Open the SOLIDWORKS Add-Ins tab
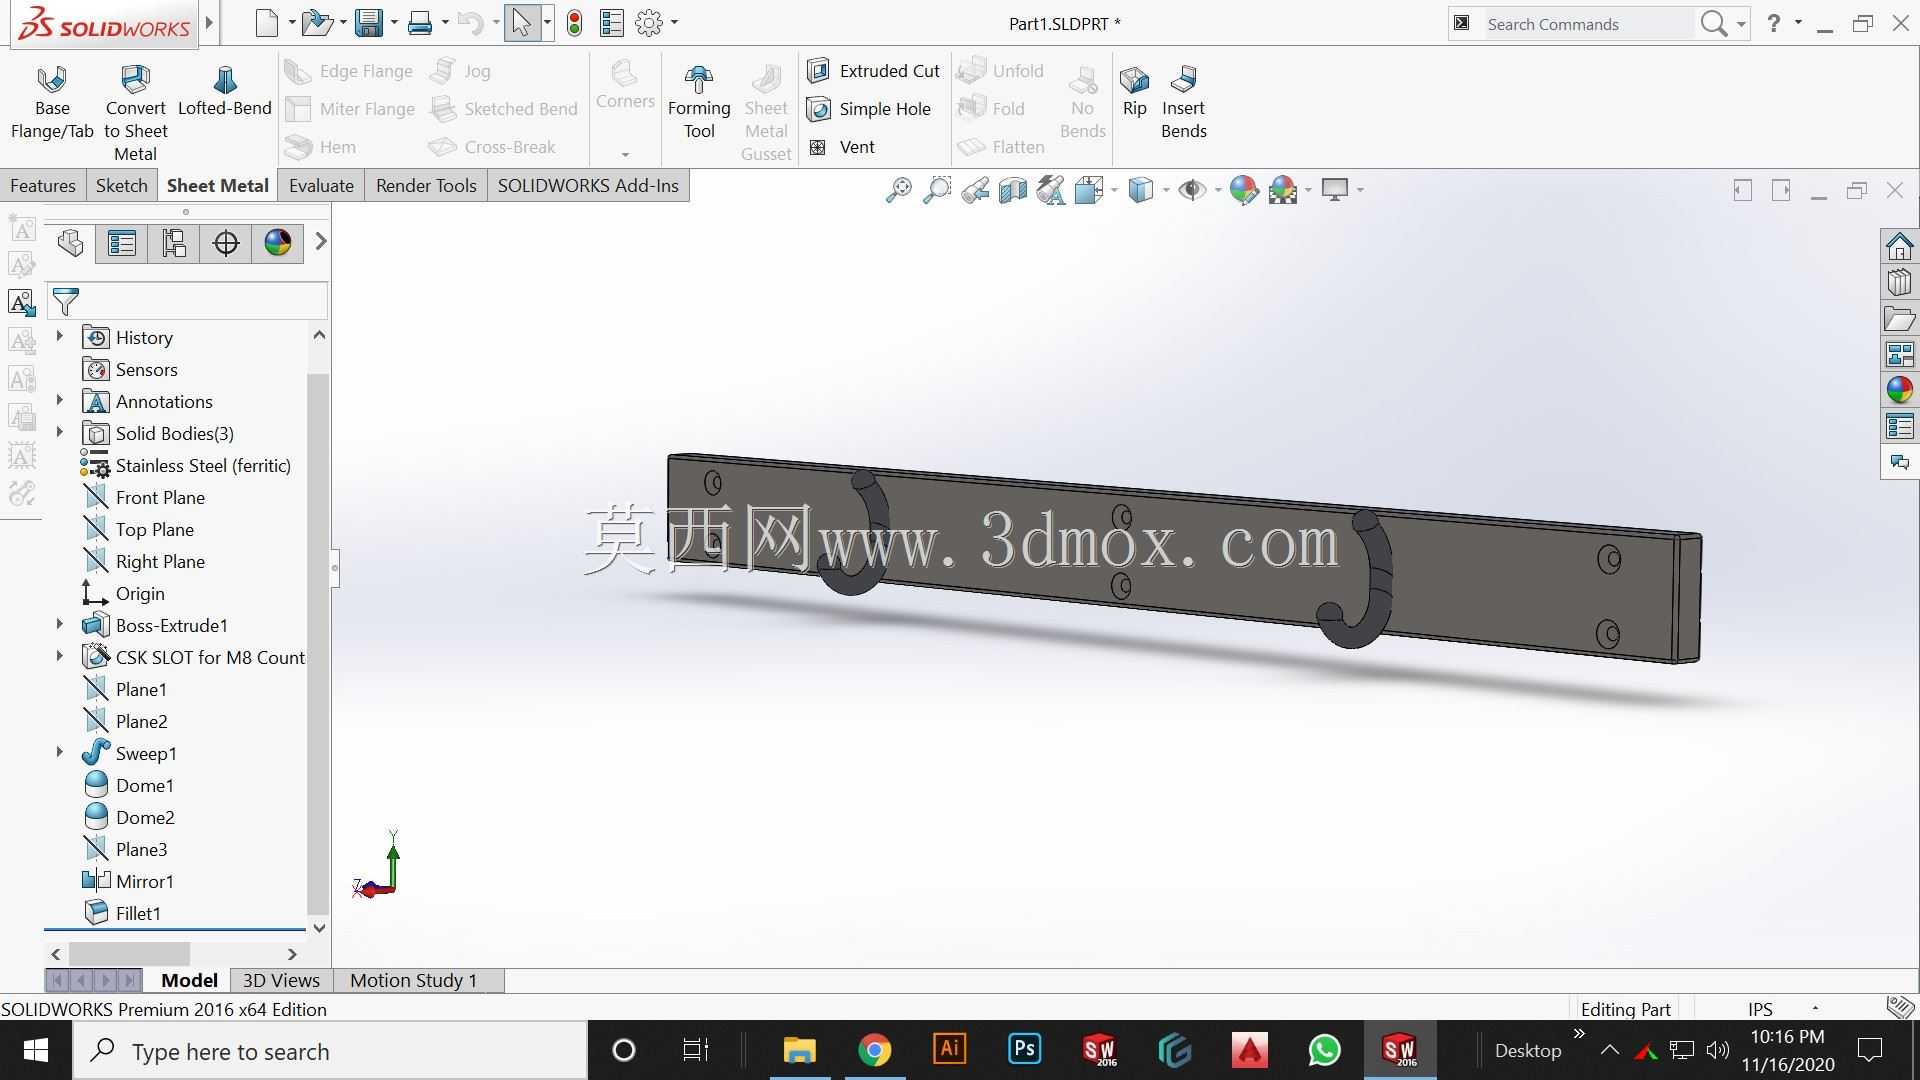The height and width of the screenshot is (1080, 1920). [588, 186]
